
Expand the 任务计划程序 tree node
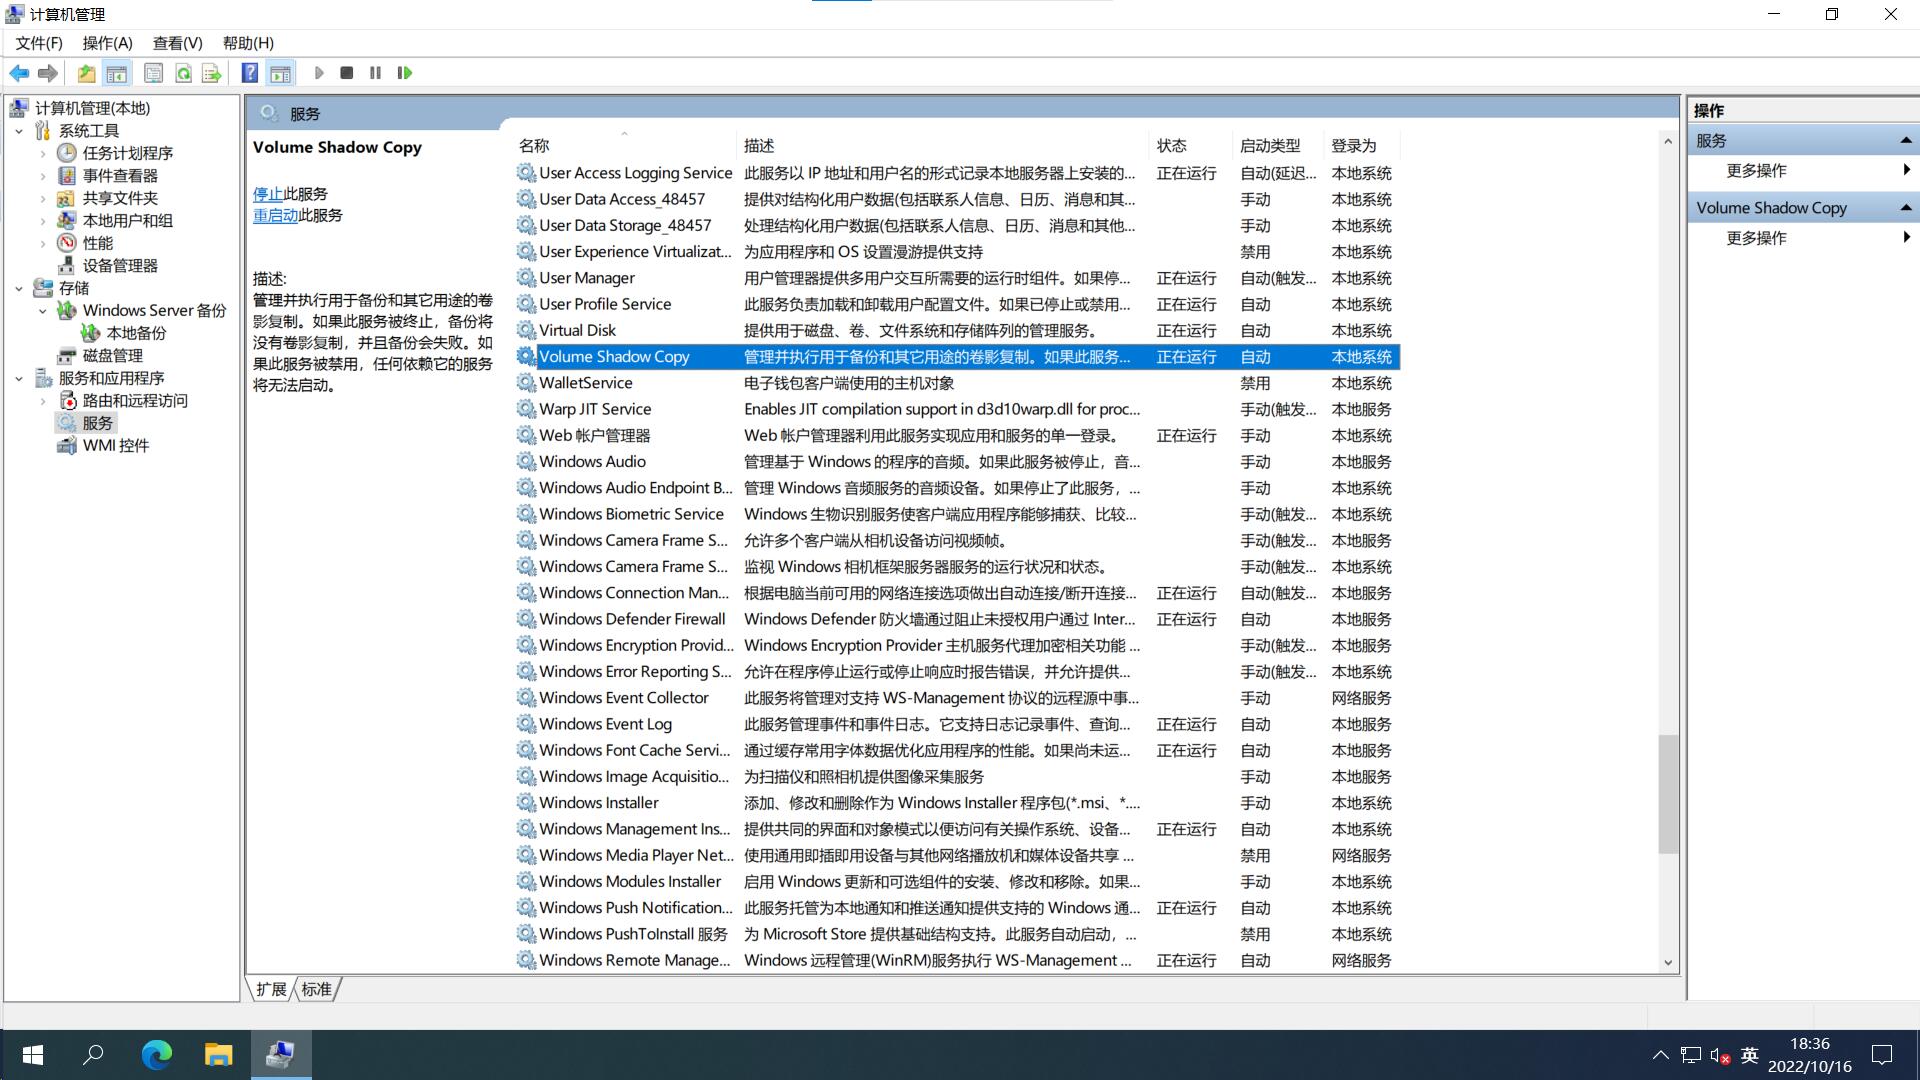[43, 153]
